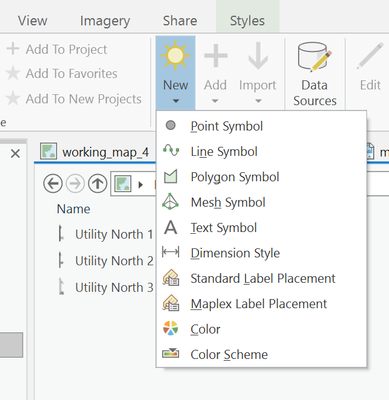This screenshot has width=389, height=400.
Task: Select the Mesh Symbol pyramid icon
Action: (x=170, y=201)
